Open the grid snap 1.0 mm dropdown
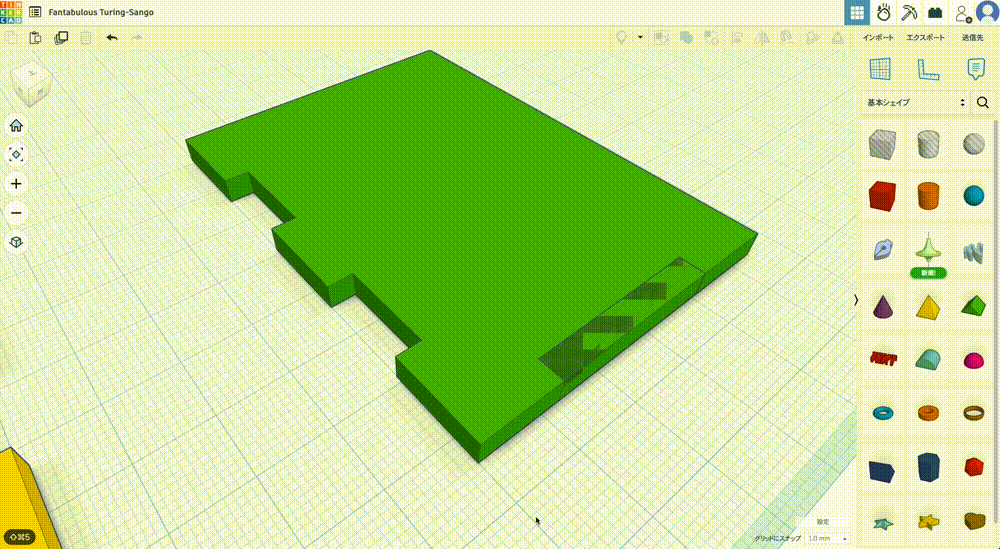1000x549 pixels. [825, 538]
